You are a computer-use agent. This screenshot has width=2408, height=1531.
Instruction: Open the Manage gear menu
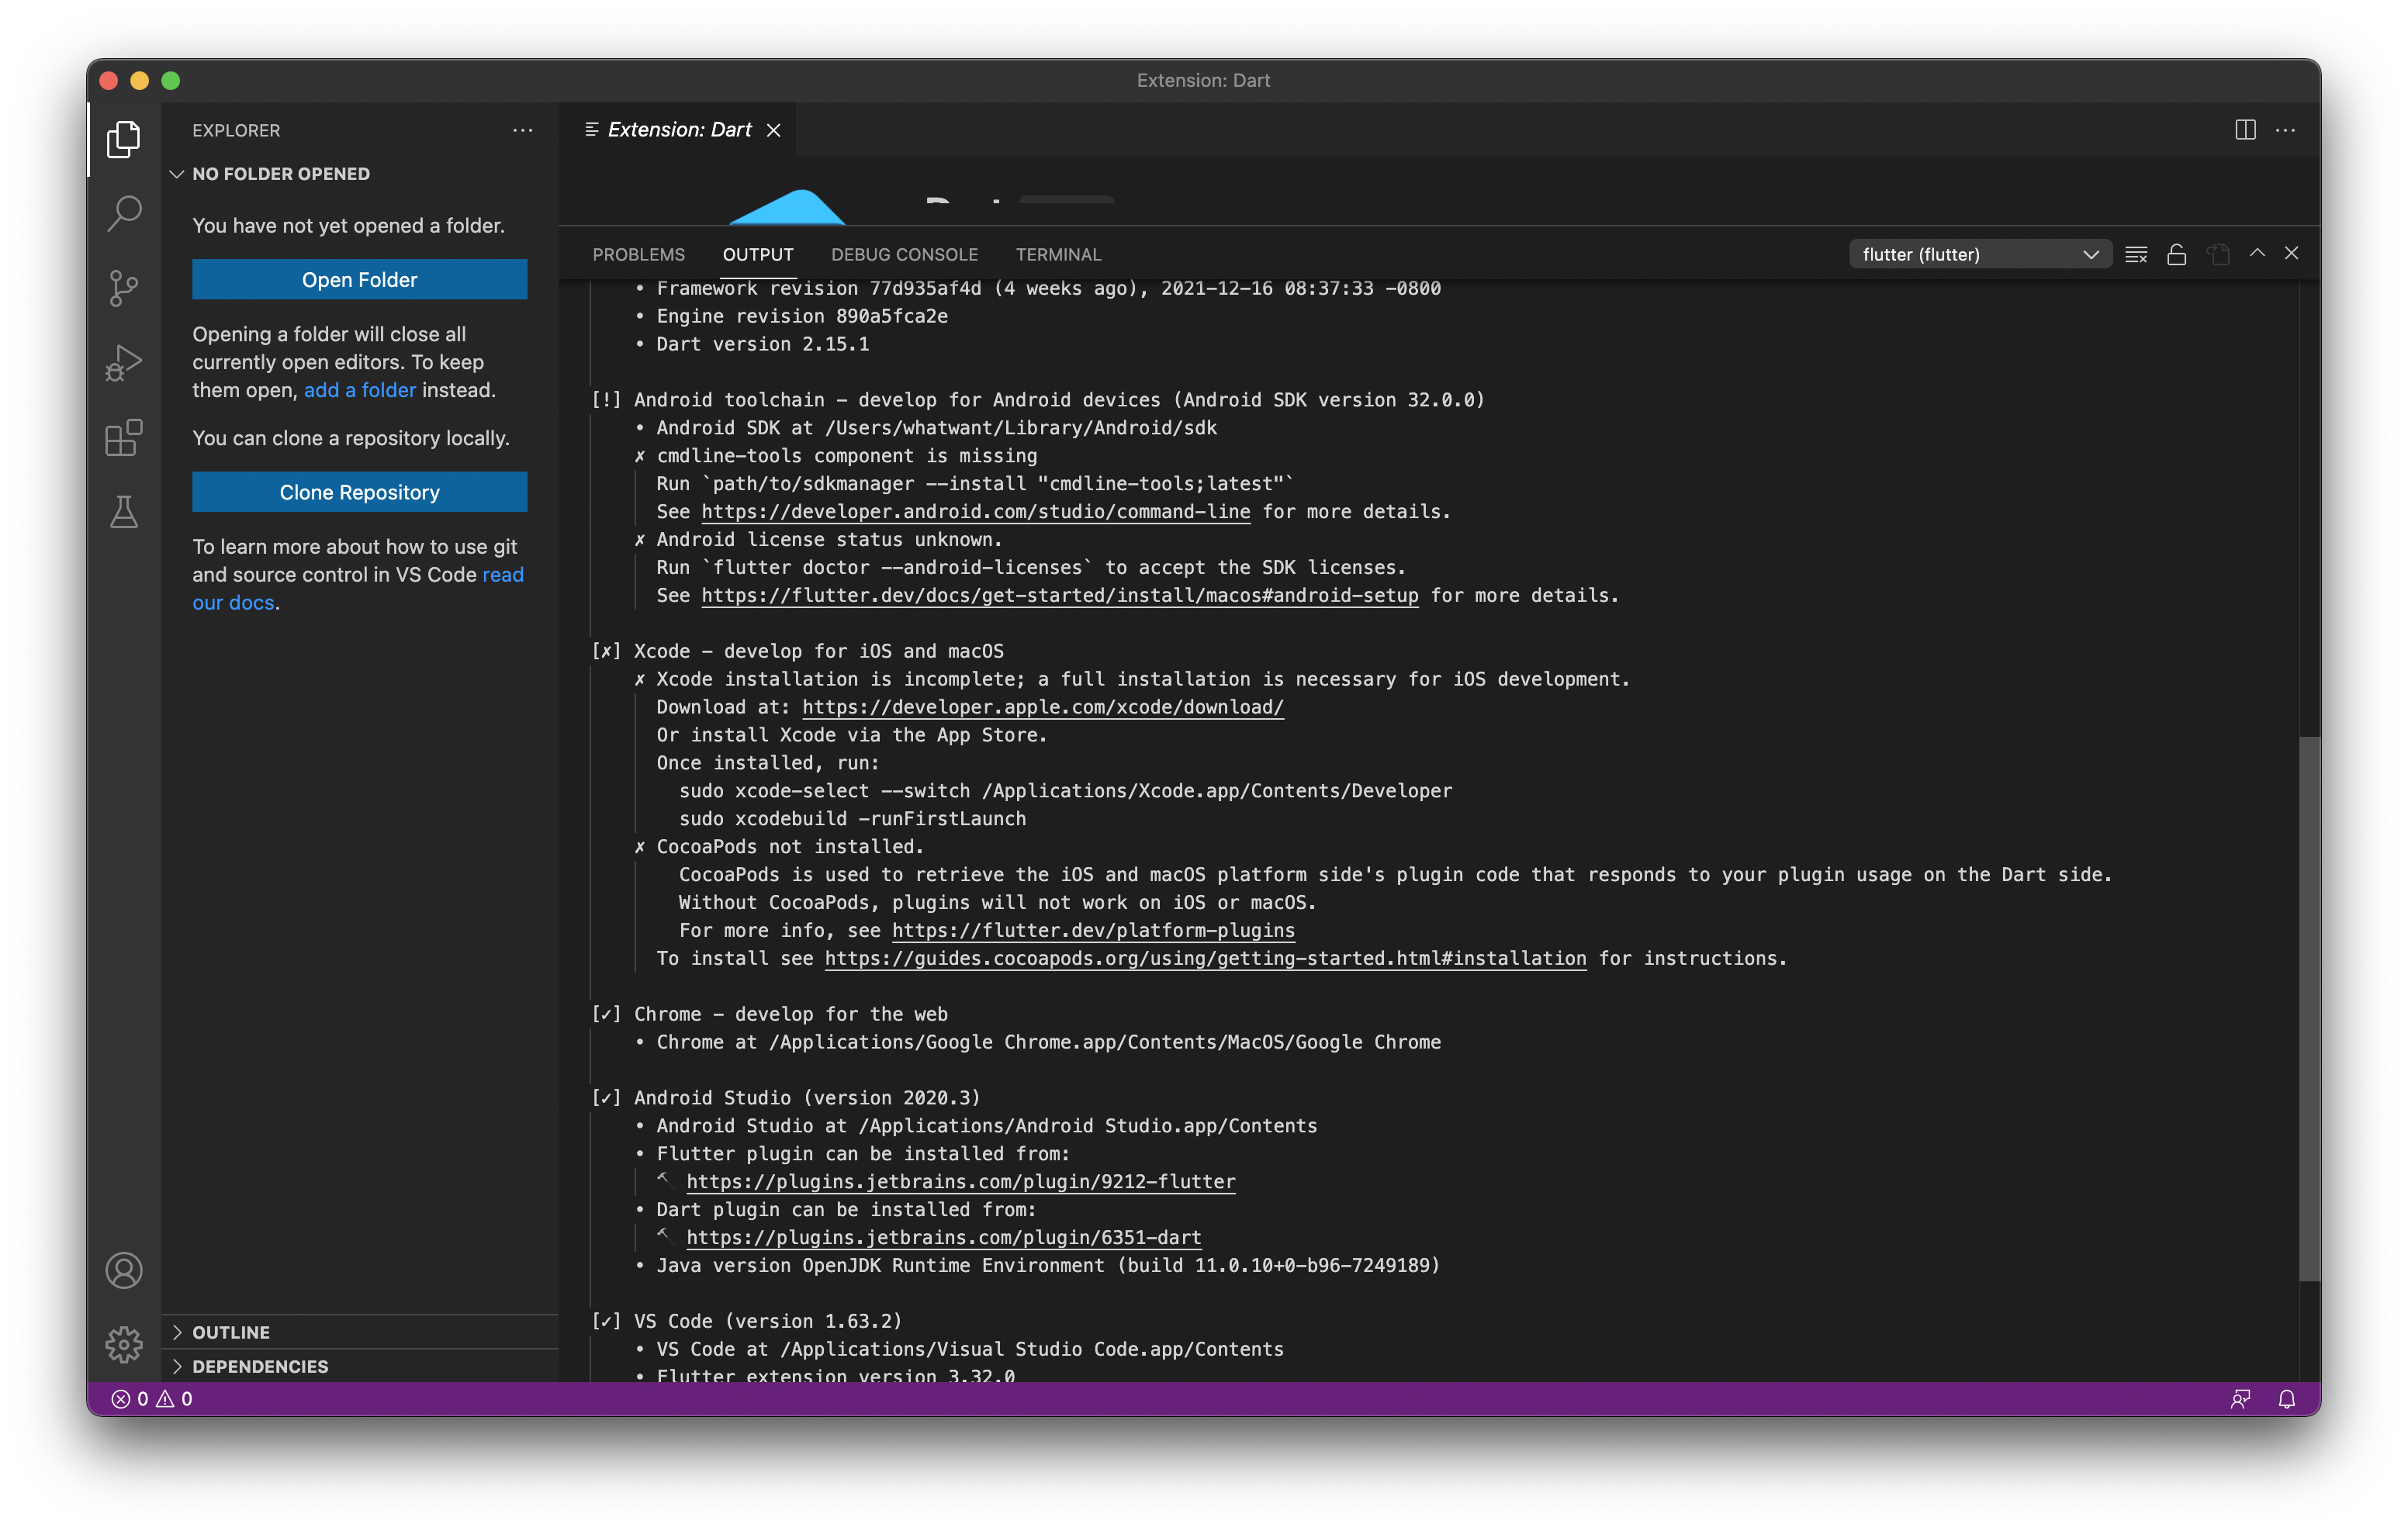(x=124, y=1344)
